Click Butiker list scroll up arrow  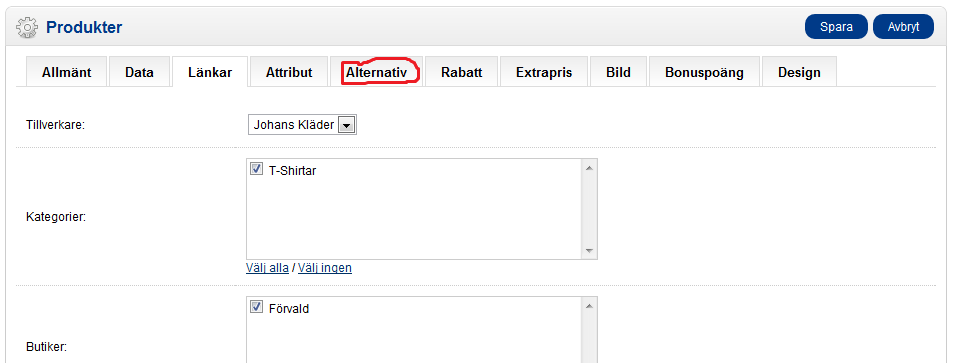[589, 306]
